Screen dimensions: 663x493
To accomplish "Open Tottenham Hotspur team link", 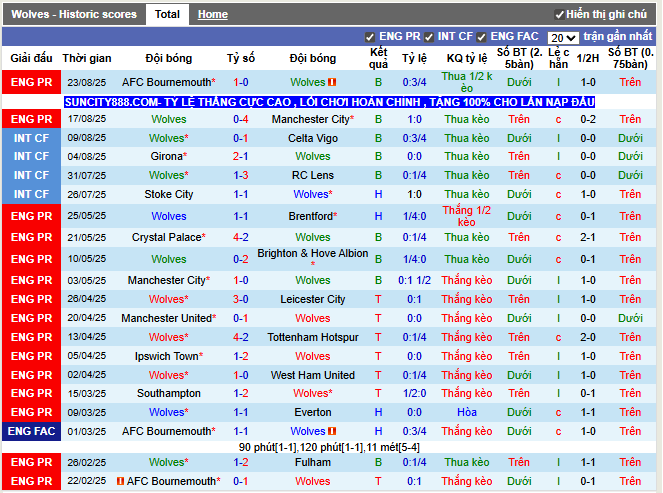I will pos(313,337).
